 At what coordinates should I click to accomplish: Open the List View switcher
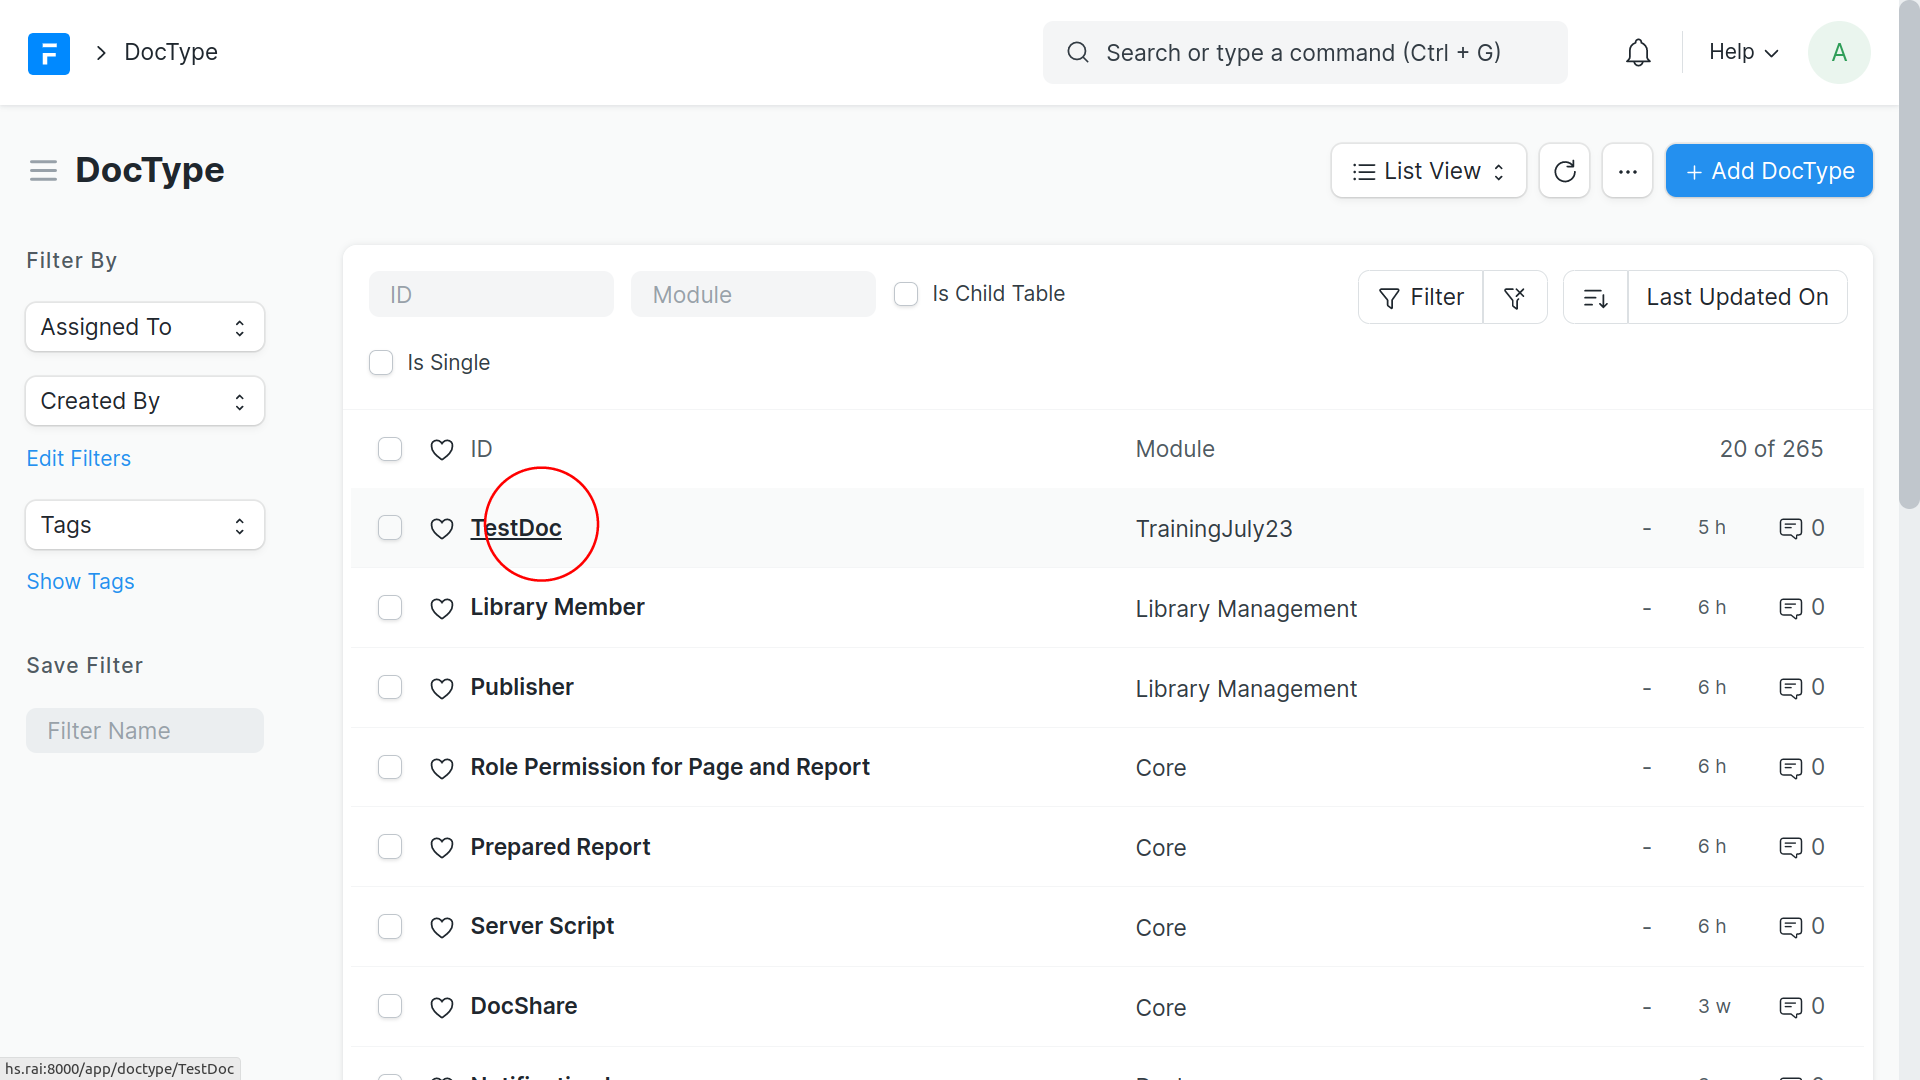(x=1427, y=171)
